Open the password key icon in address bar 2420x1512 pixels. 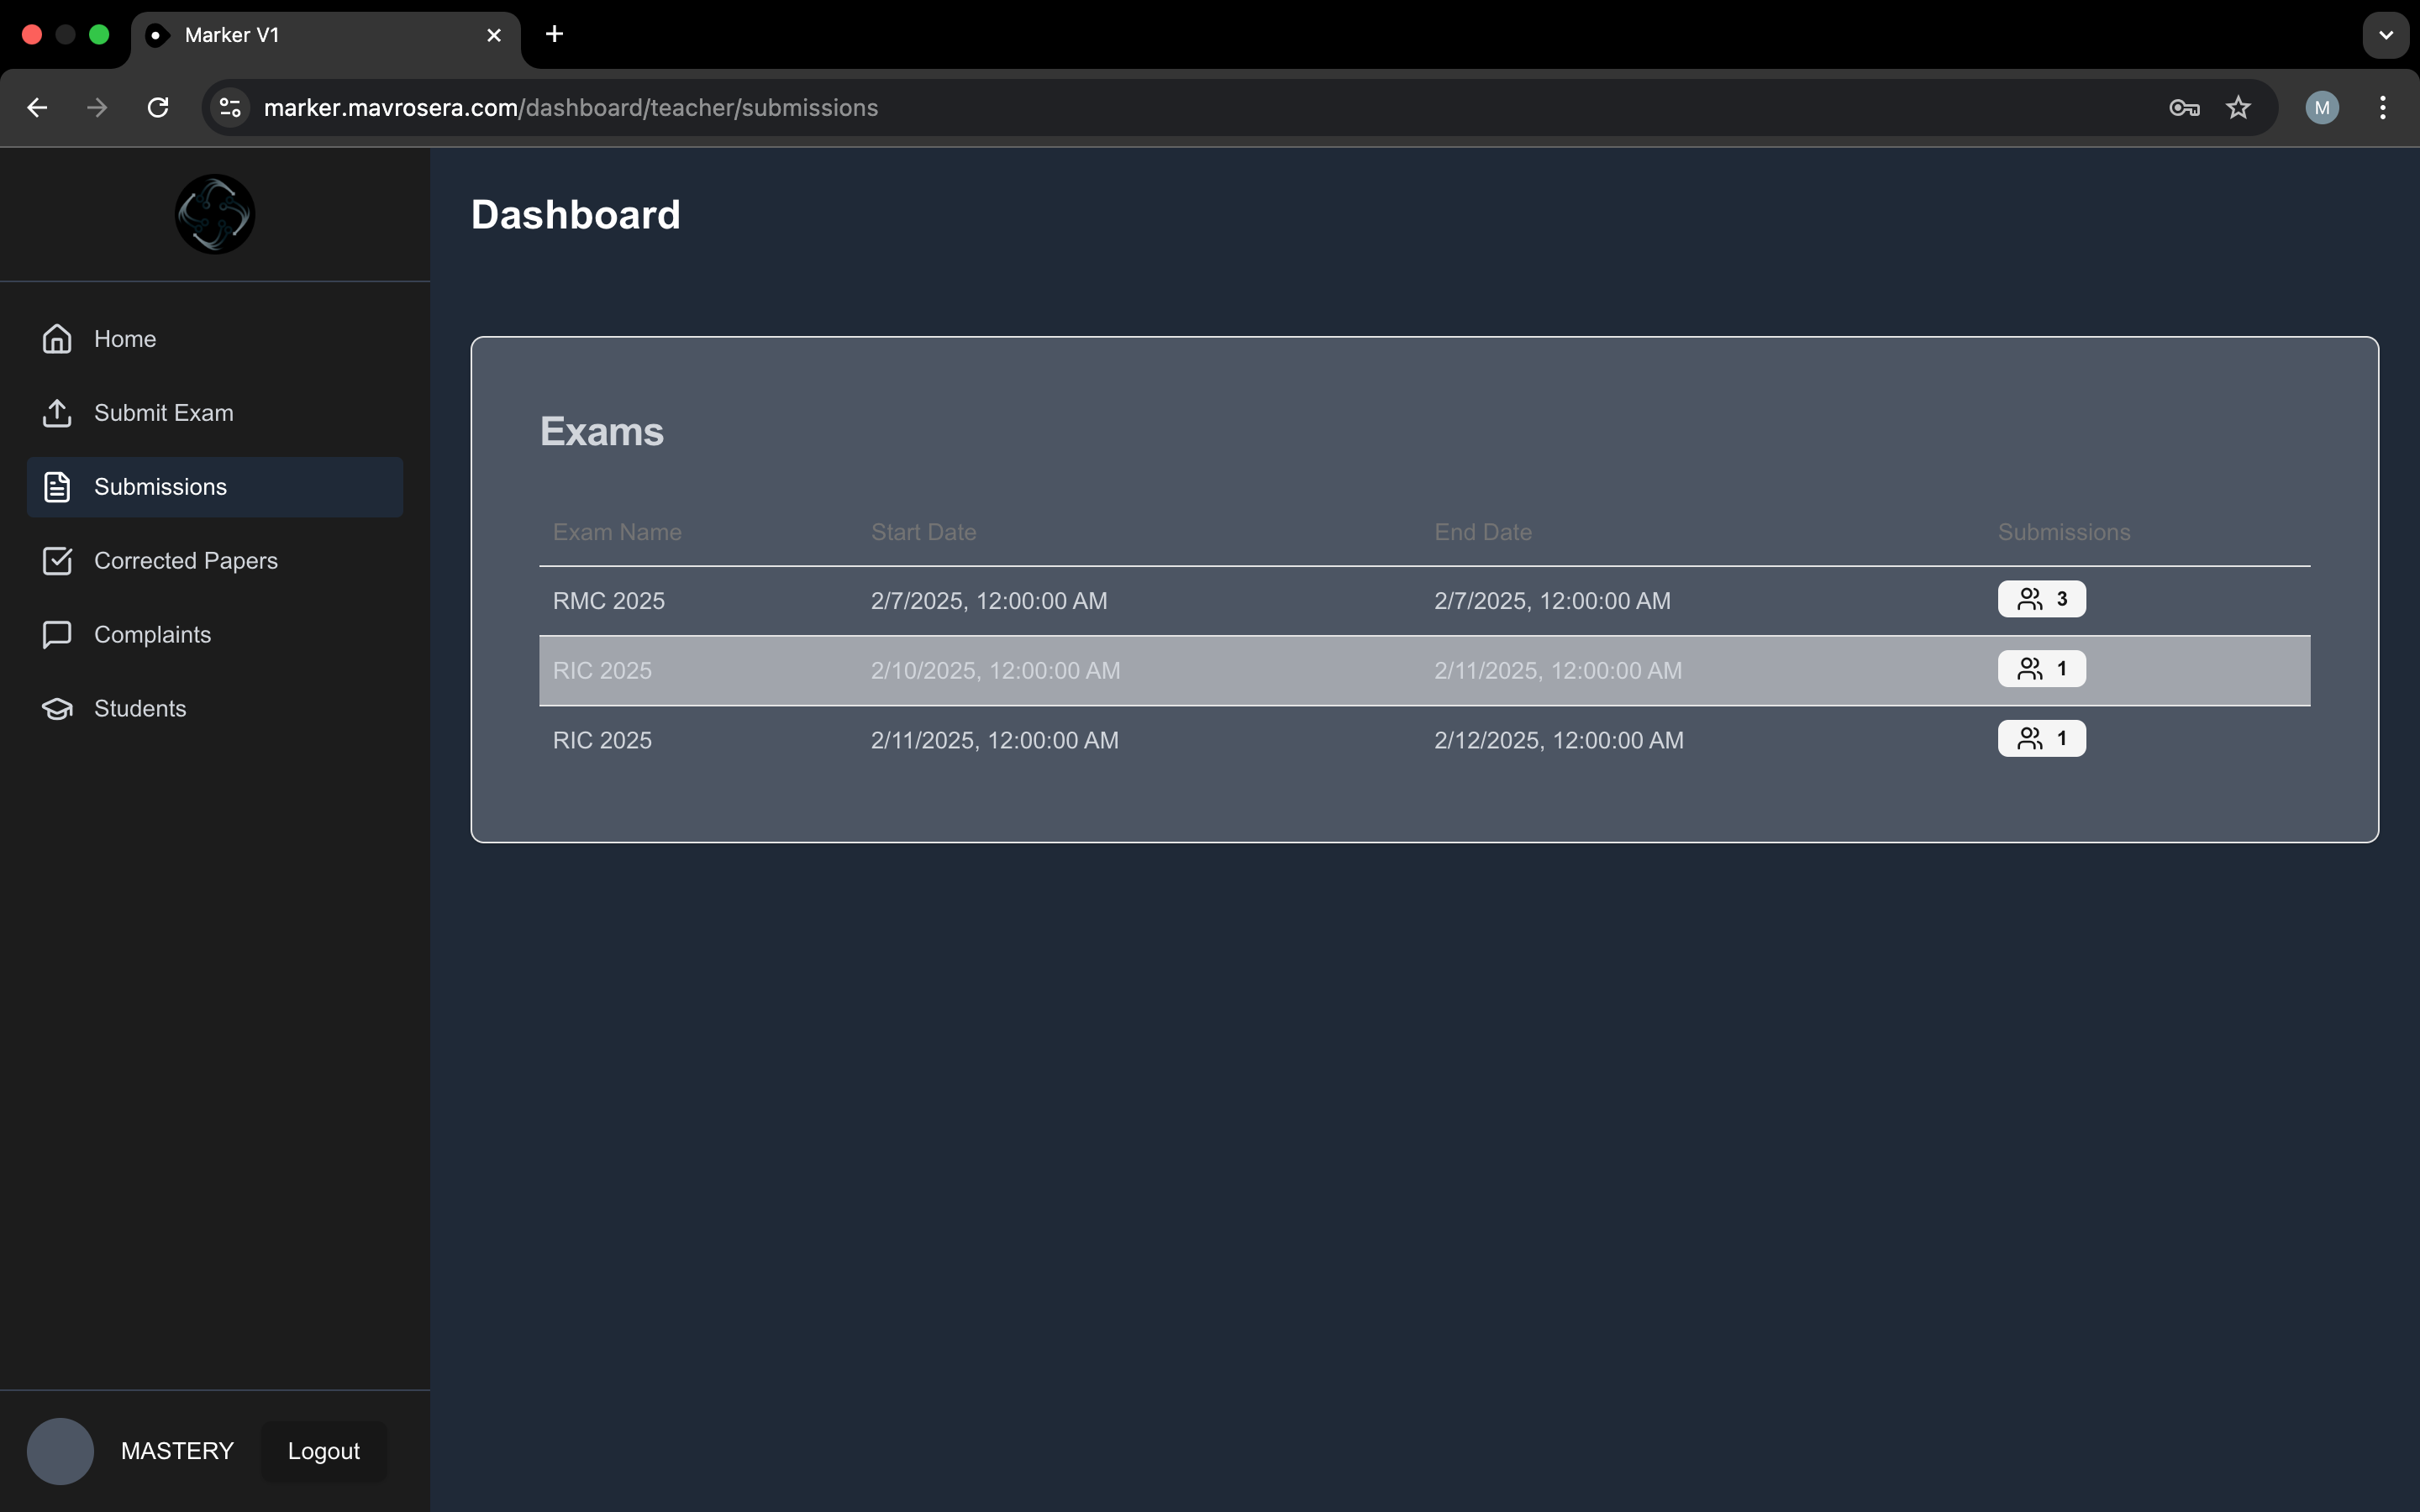(x=2184, y=108)
